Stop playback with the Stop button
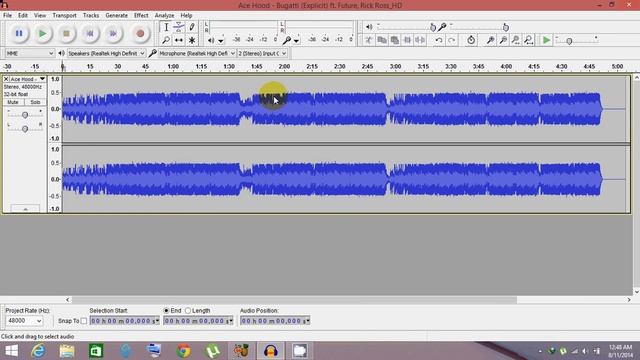 click(x=66, y=33)
